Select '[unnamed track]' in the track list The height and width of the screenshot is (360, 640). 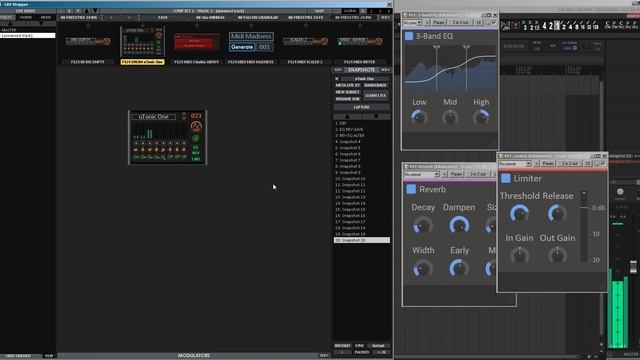[x=27, y=36]
